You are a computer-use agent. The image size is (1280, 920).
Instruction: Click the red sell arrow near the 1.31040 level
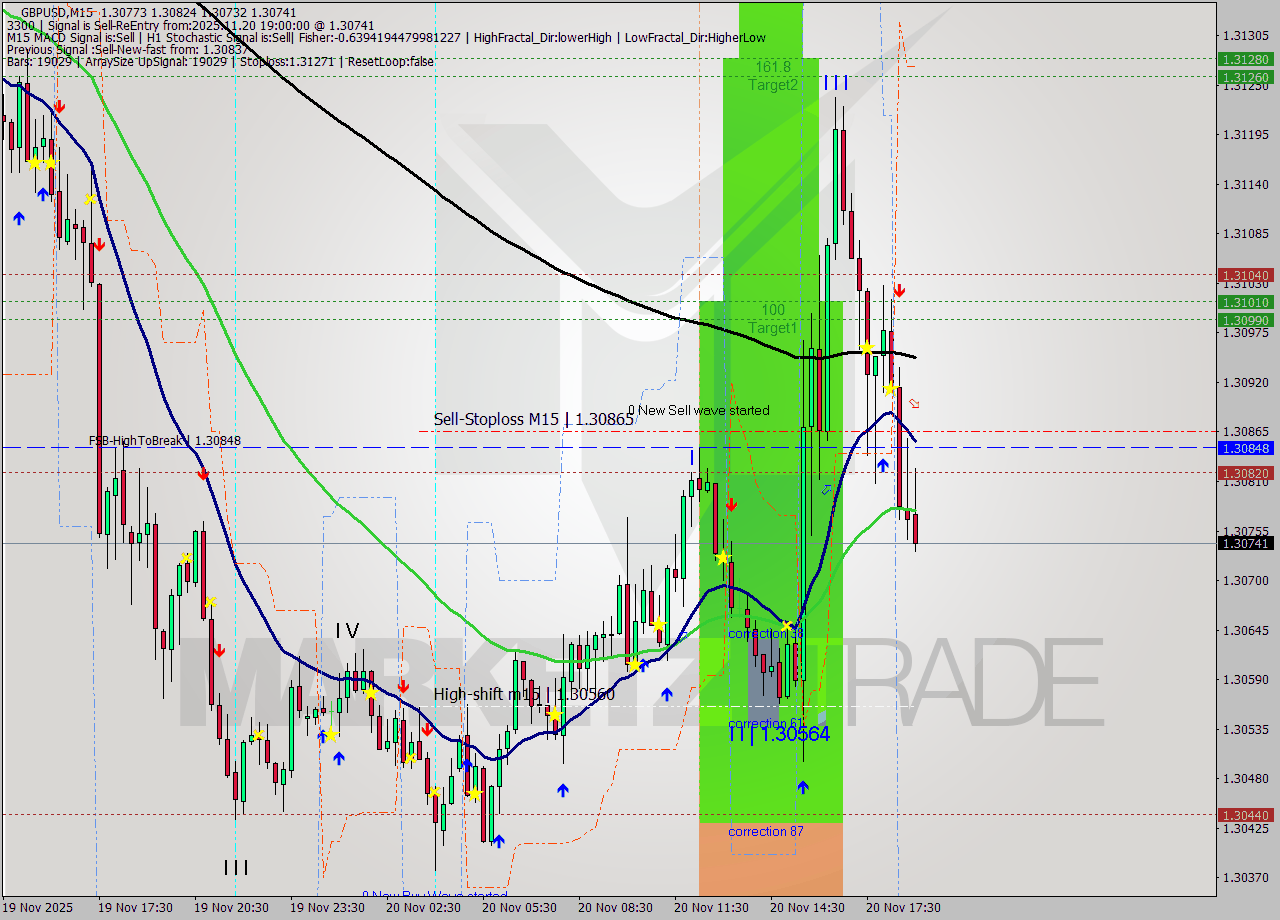899,291
